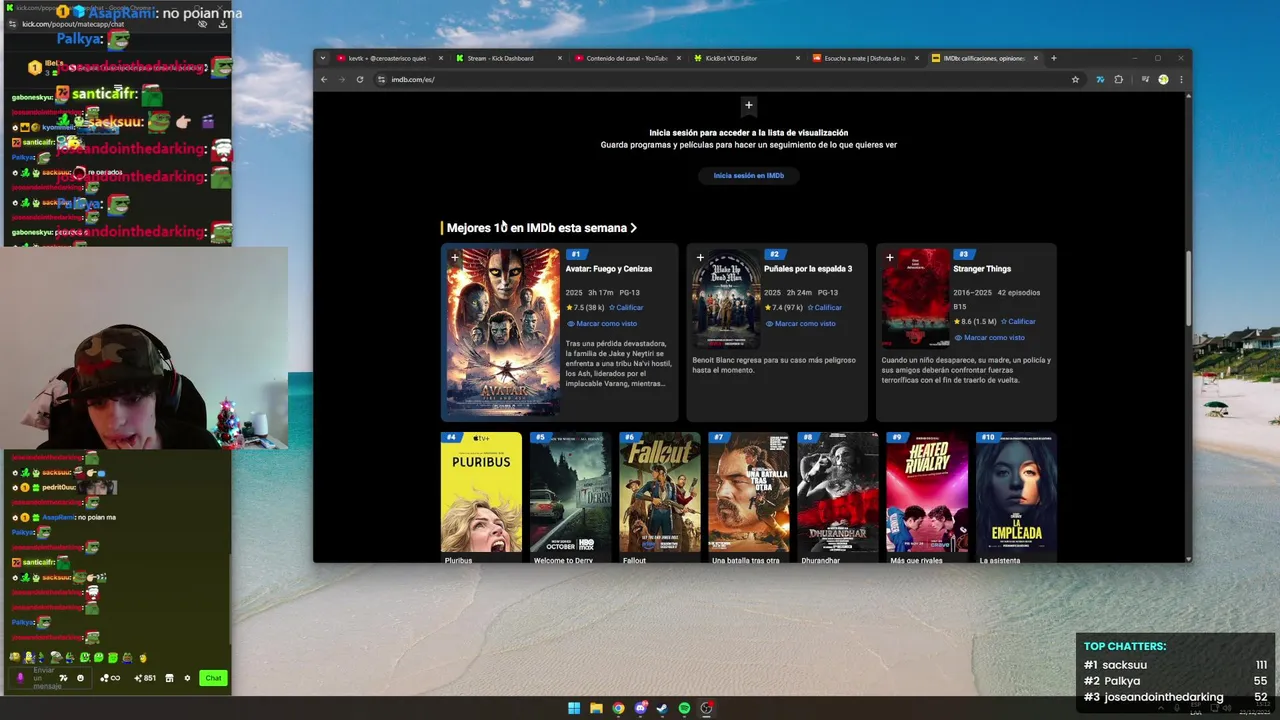This screenshot has width=1280, height=720.
Task: Rate Avatar: Fuego y Cenizas with Calificar
Action: (x=626, y=308)
